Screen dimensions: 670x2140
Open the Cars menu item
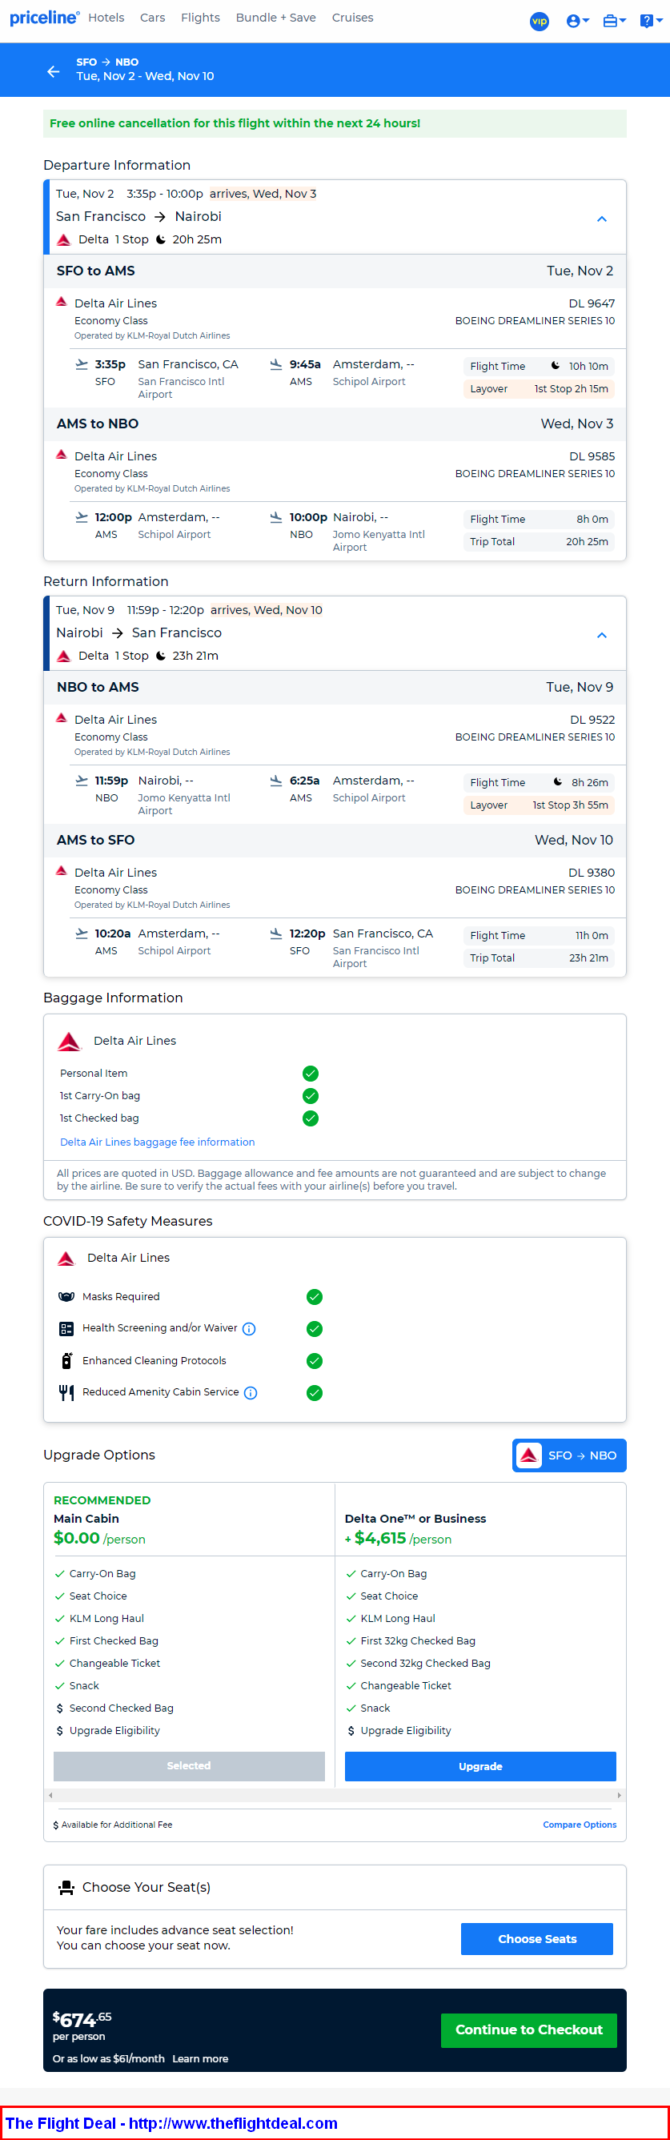click(x=153, y=18)
